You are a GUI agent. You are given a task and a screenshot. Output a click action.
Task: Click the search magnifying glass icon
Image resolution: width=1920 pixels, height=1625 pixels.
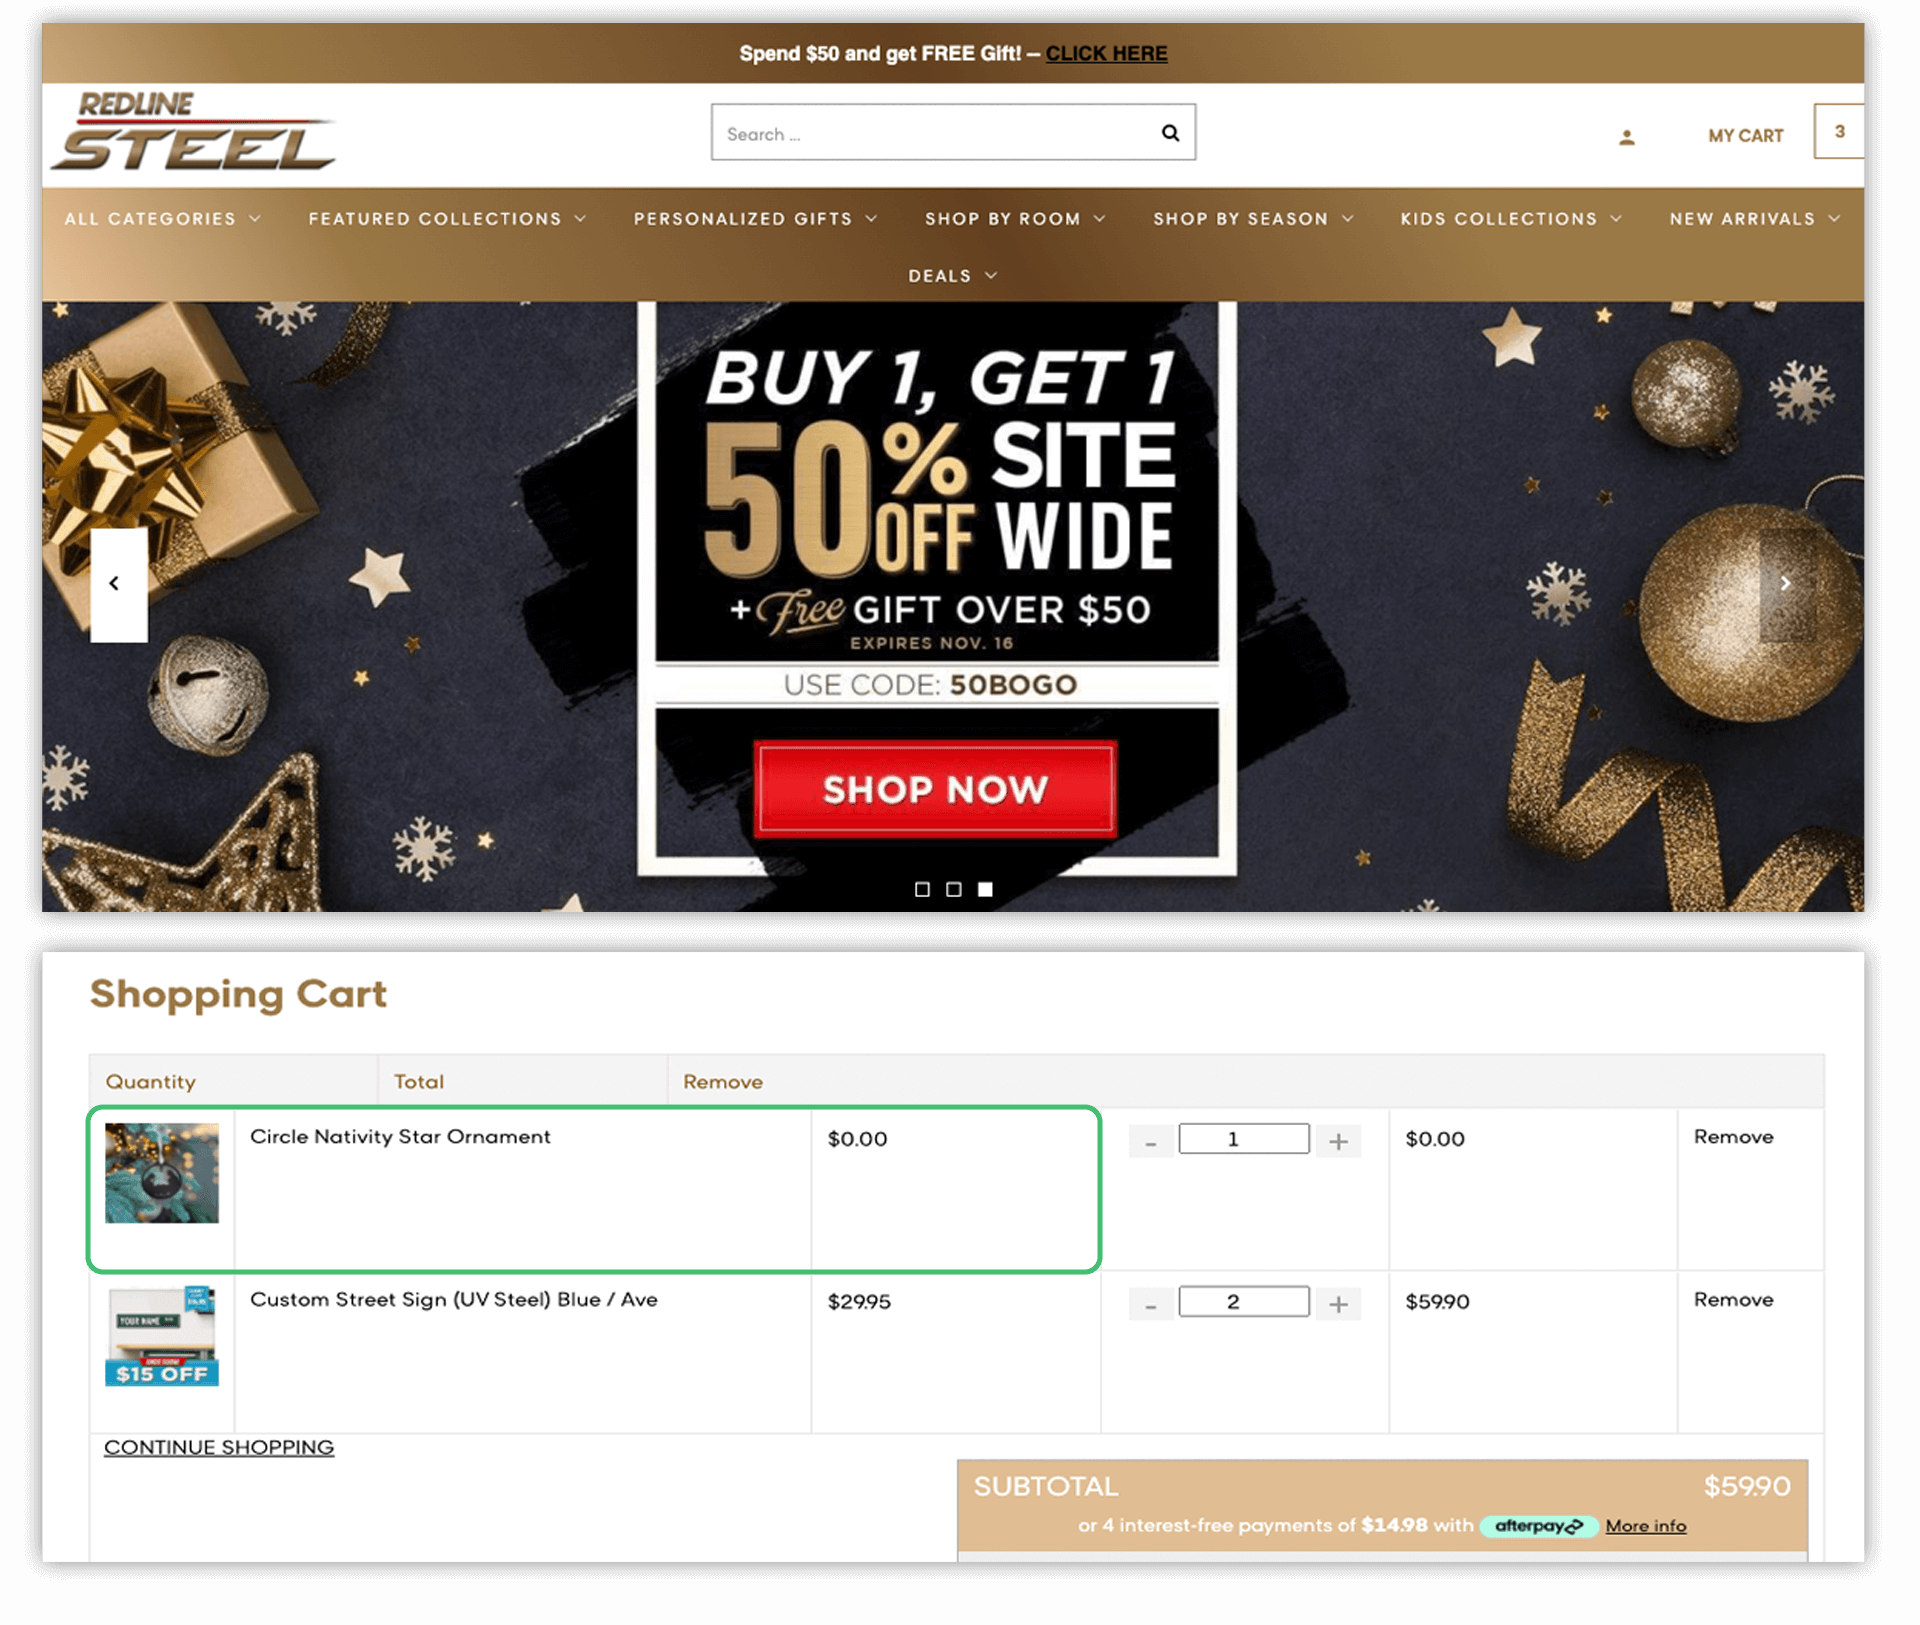[x=1170, y=132]
